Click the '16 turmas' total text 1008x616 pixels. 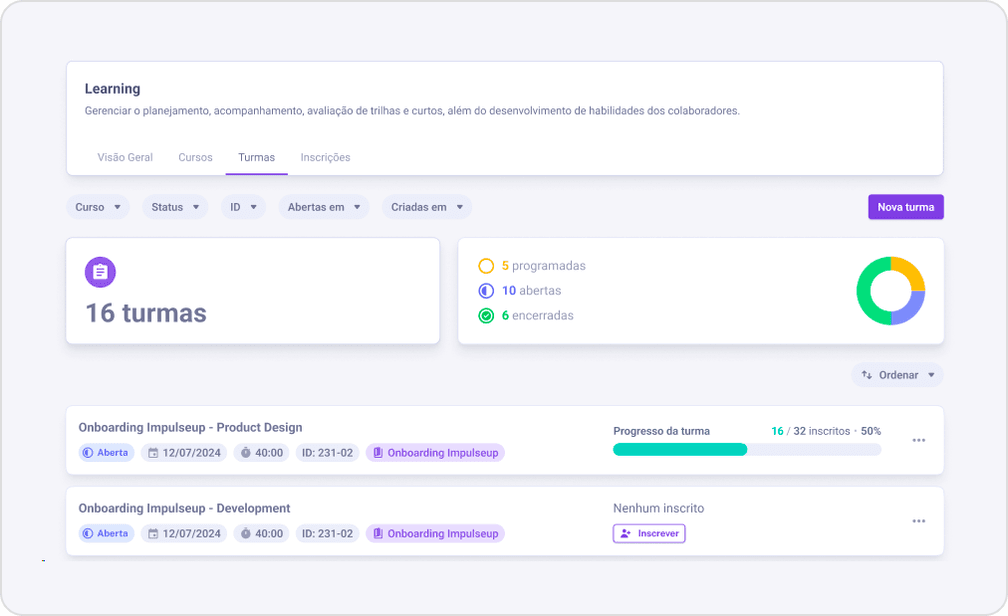(146, 313)
